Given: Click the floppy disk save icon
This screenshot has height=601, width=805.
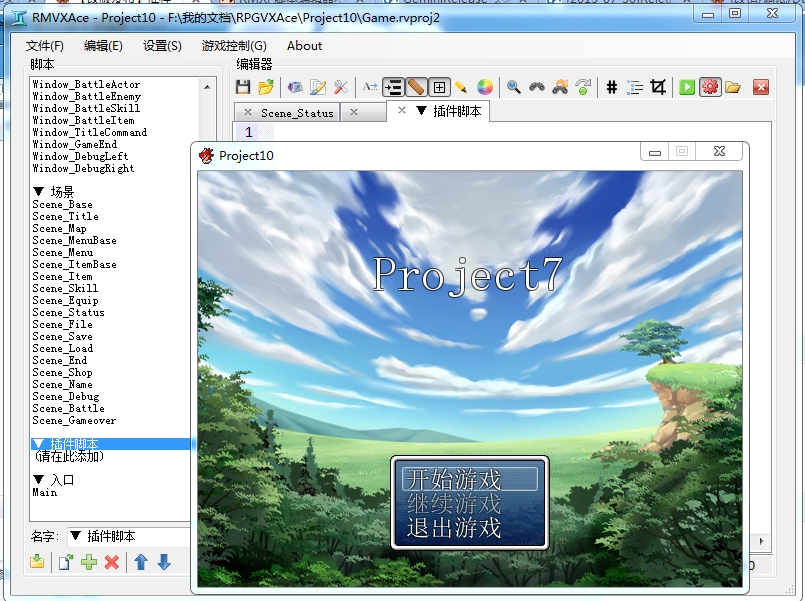Looking at the screenshot, I should click(x=243, y=87).
